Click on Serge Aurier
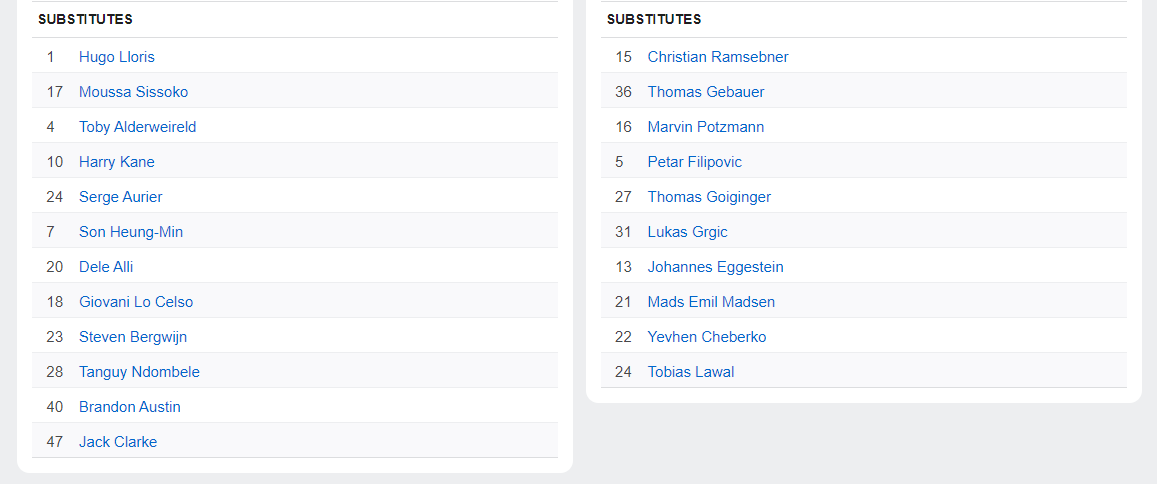Screen dimensions: 1157x484 120,197
